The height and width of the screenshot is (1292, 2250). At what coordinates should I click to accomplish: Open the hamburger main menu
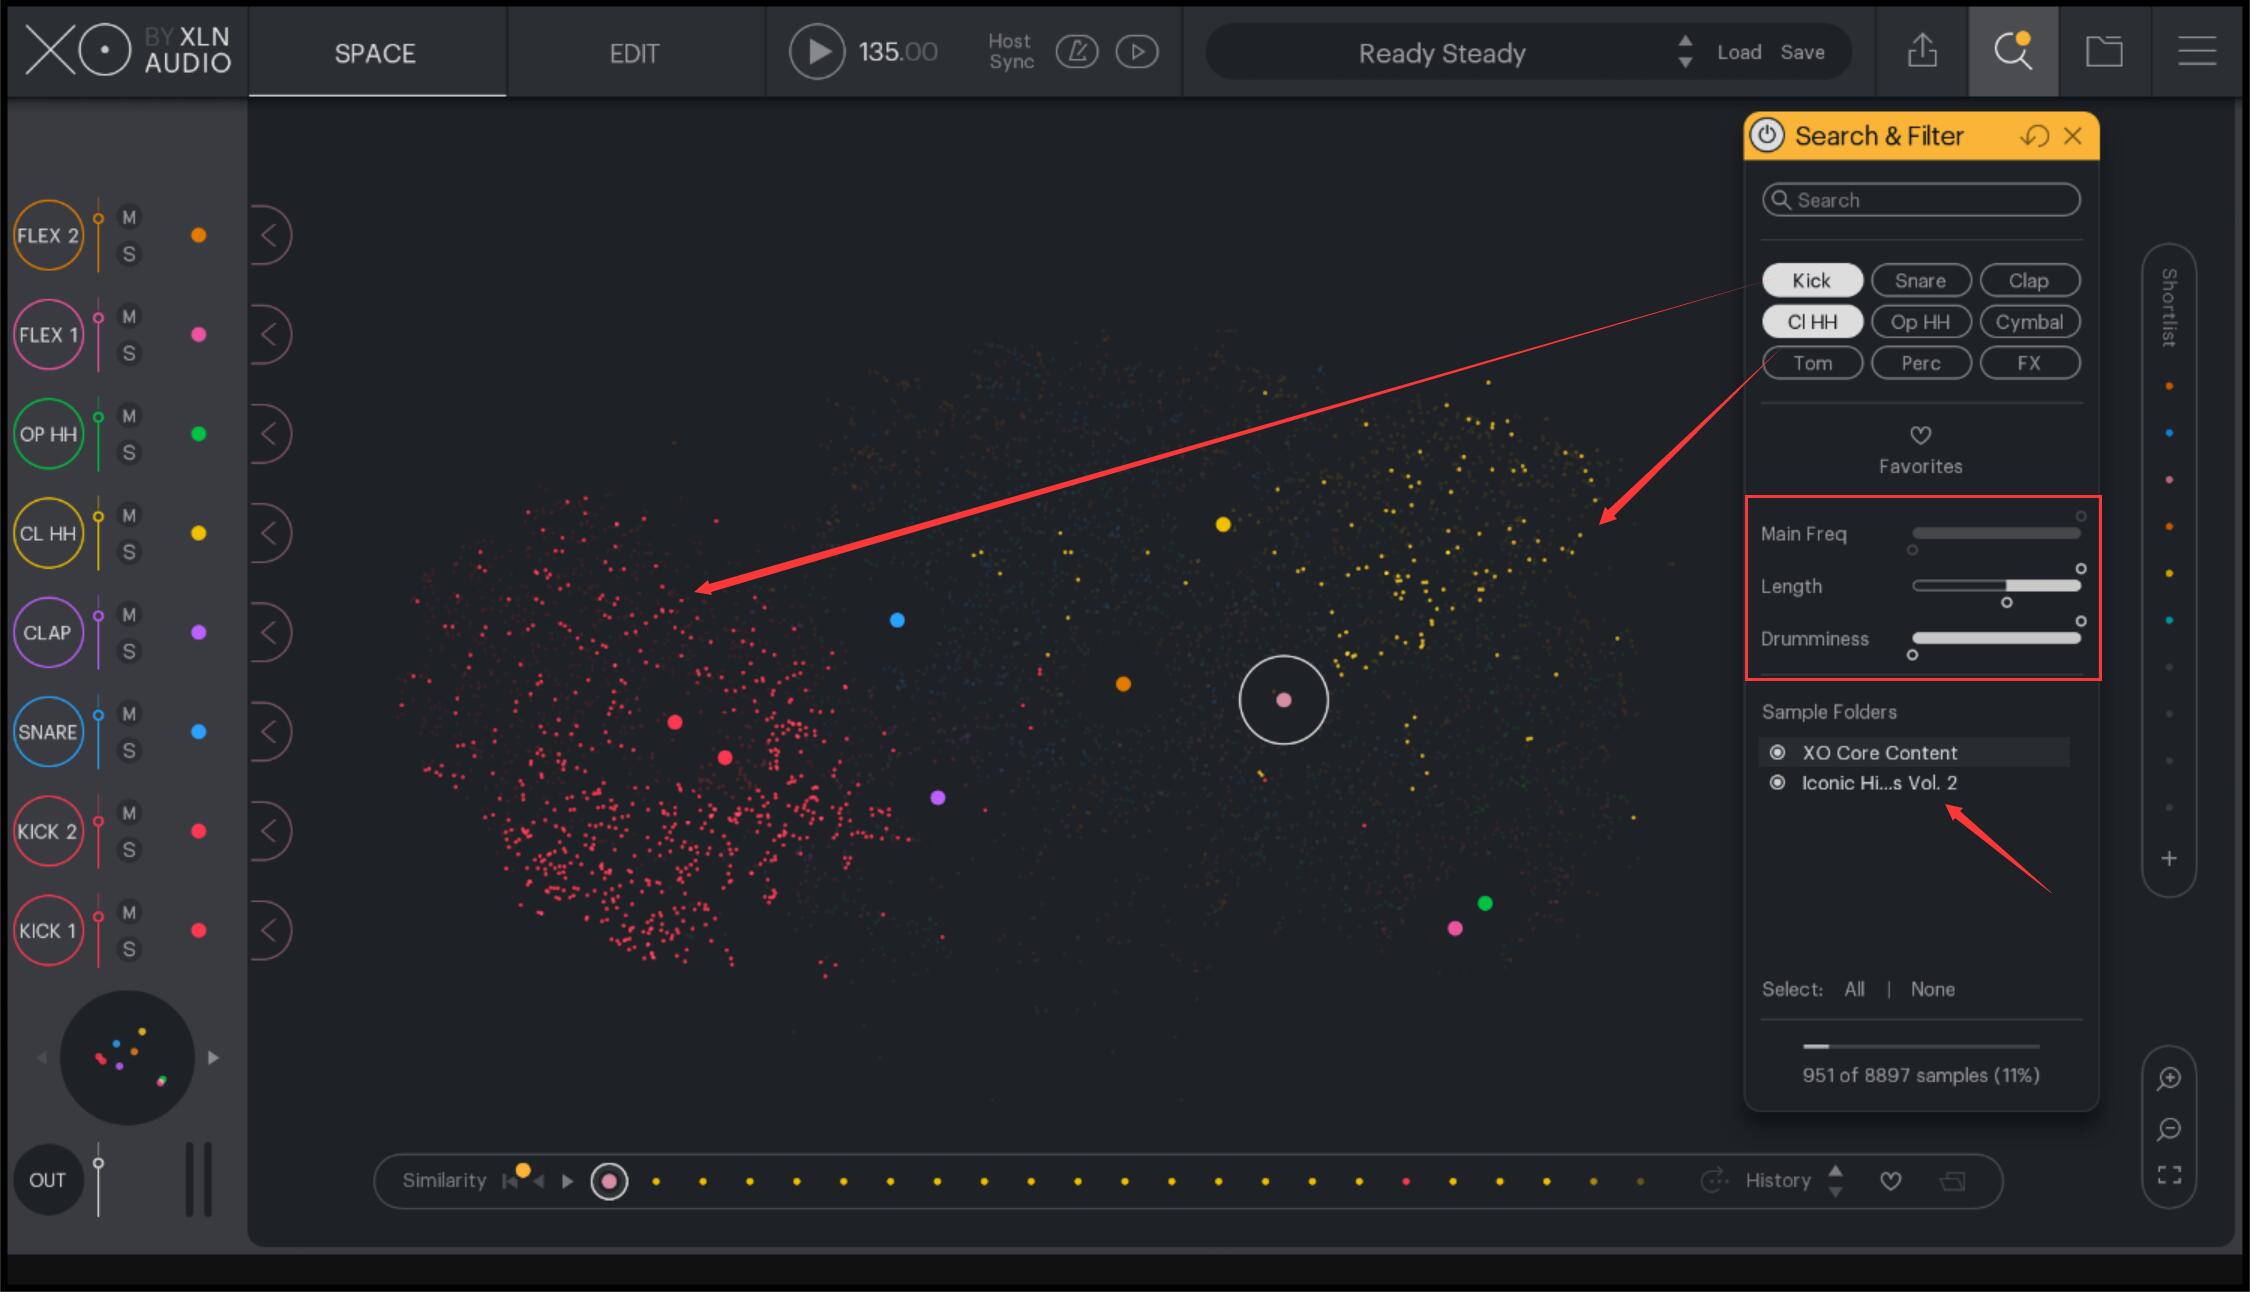coord(2196,51)
